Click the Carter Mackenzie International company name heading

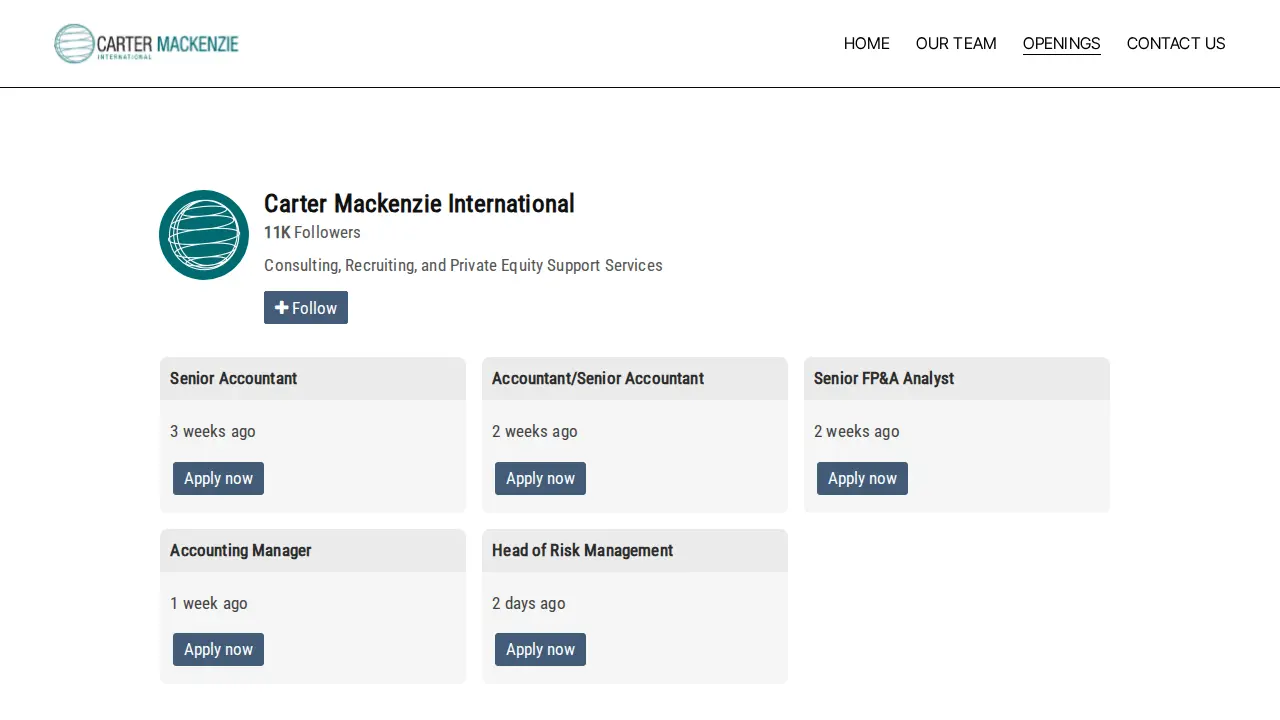click(x=419, y=204)
